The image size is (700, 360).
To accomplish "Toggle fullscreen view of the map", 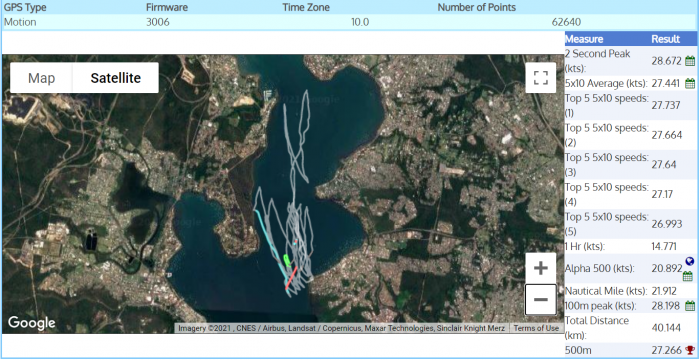I will [541, 78].
